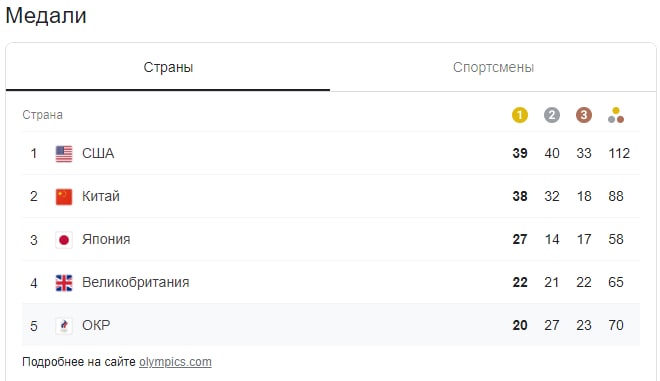Click the Страна column header
This screenshot has width=660, height=381.
coord(43,115)
